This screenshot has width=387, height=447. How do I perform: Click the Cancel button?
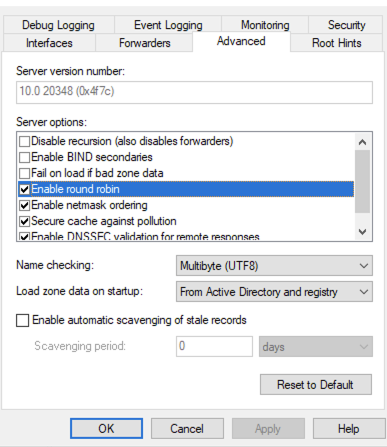[187, 429]
